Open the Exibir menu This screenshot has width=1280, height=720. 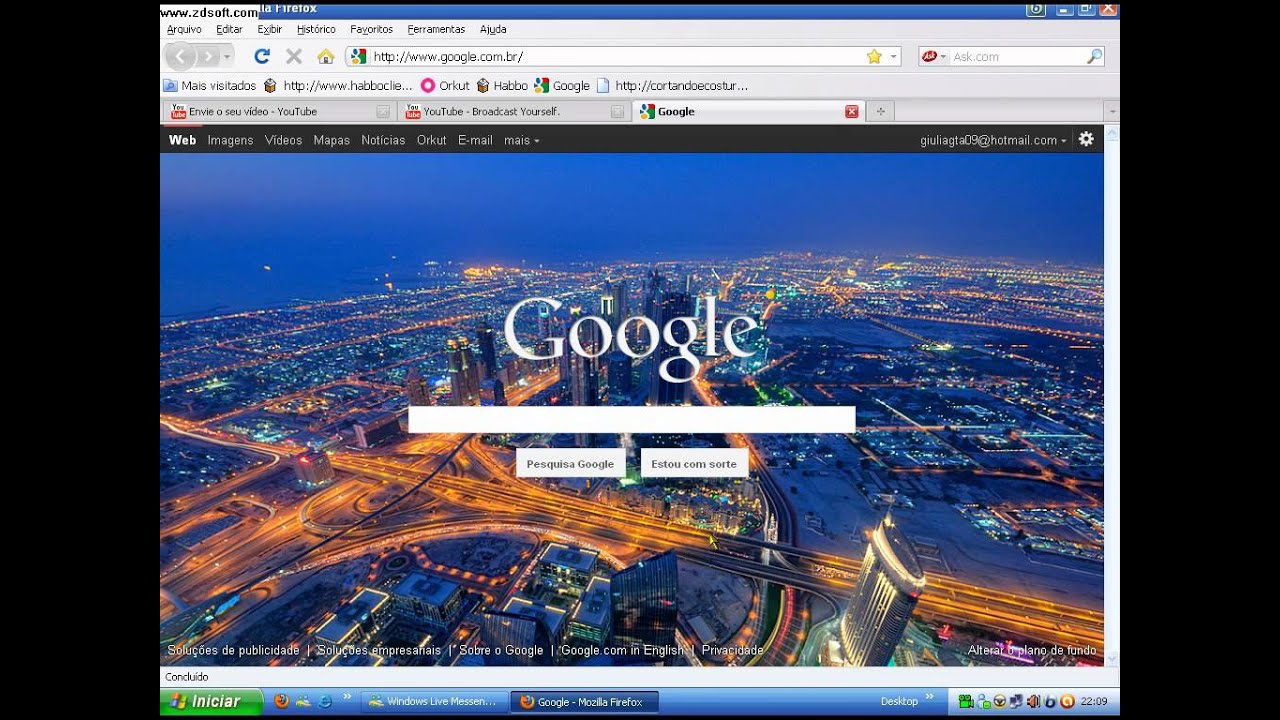pos(270,29)
